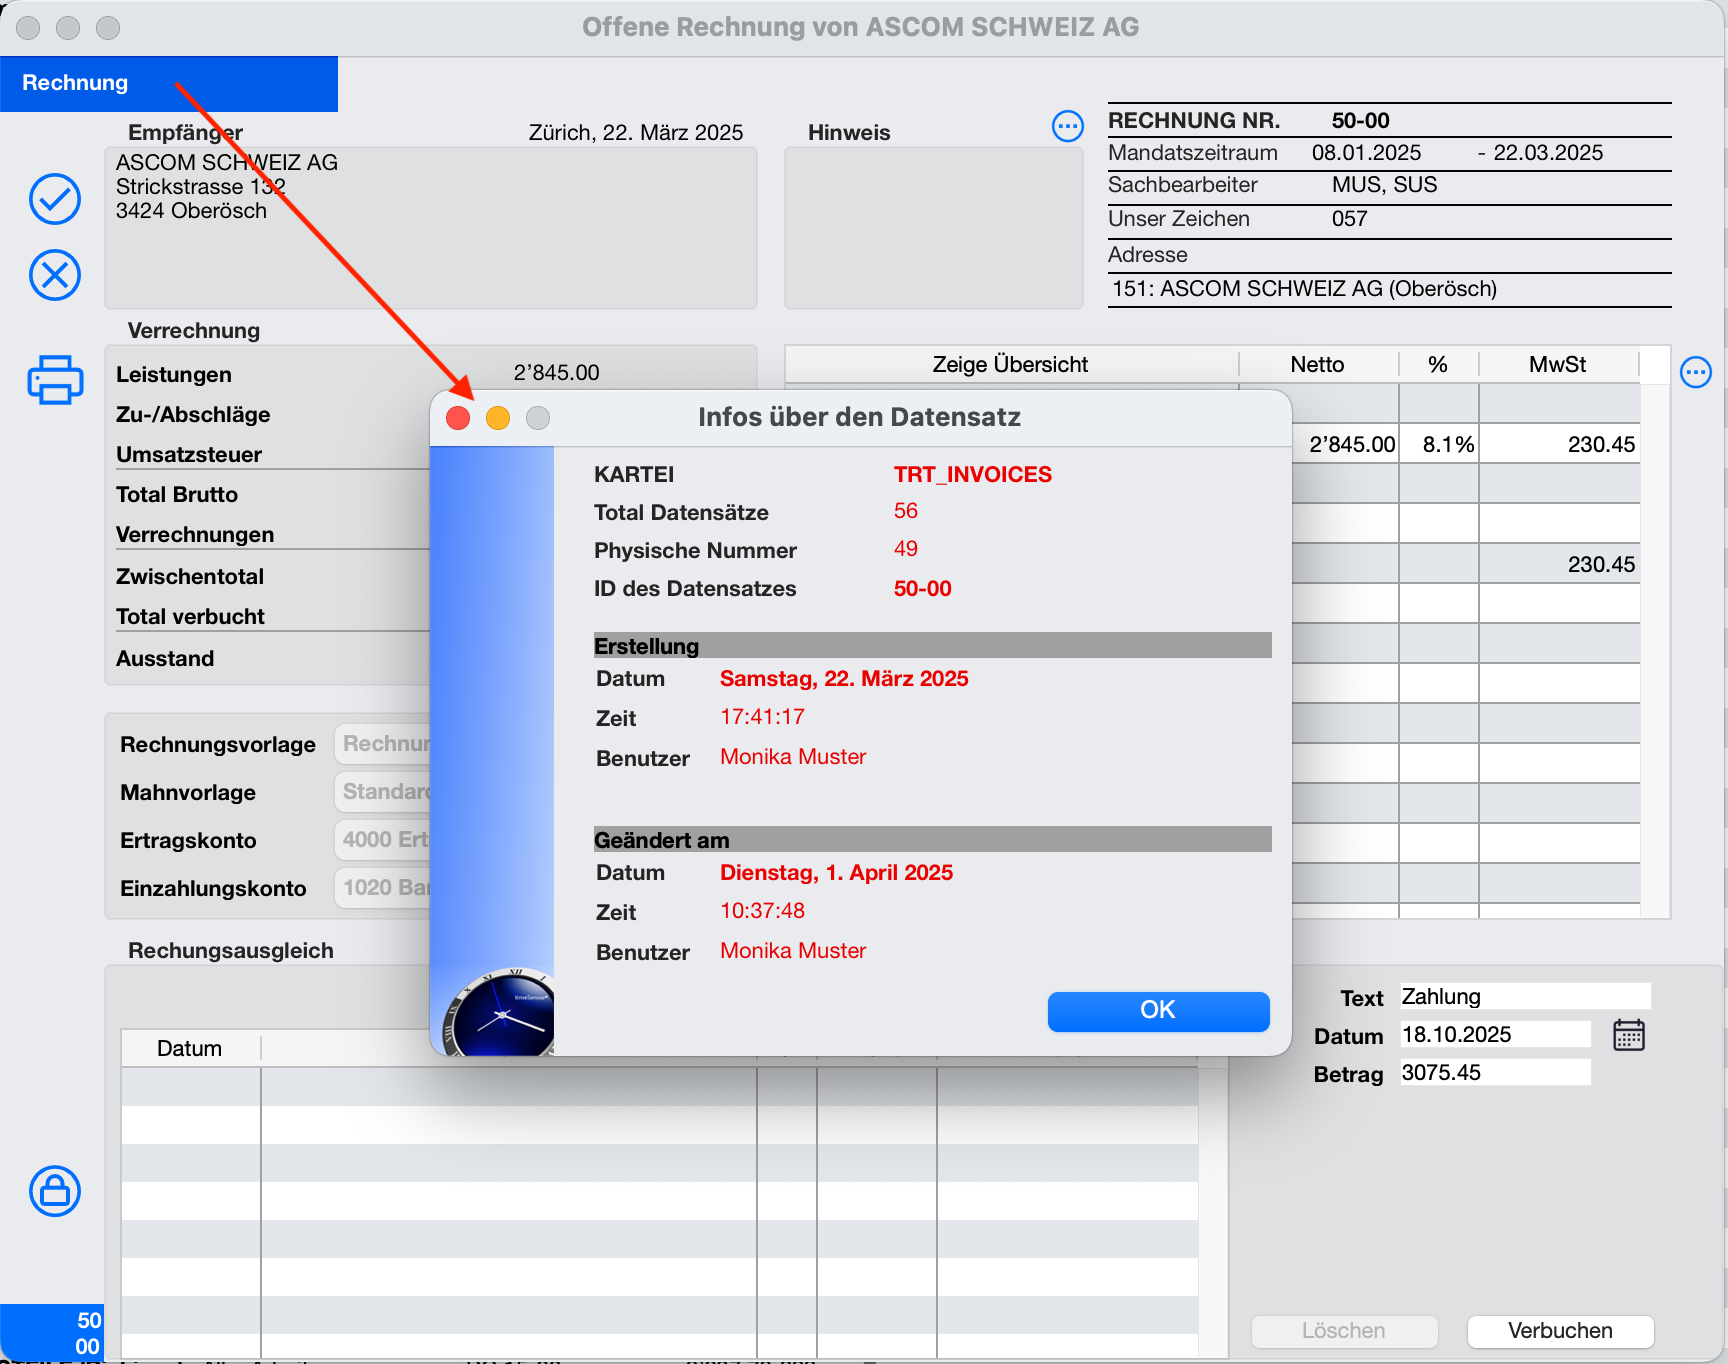Click the Text field containing Zahlung
This screenshot has height=1364, width=1728.
1524,997
